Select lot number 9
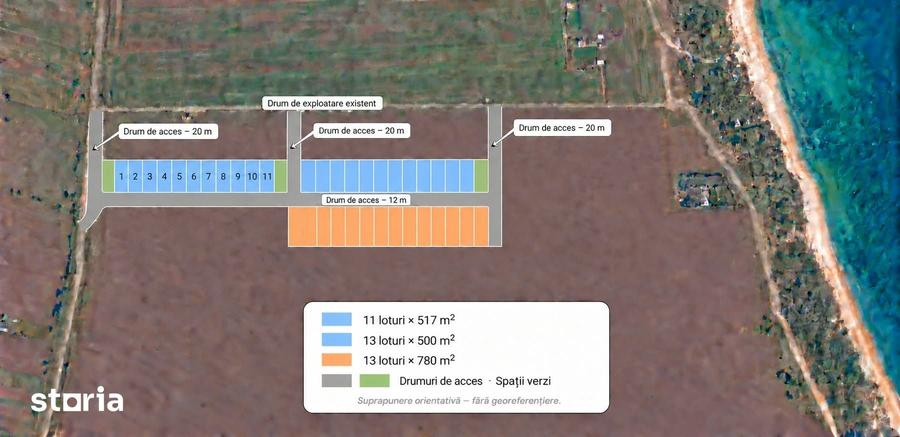The width and height of the screenshot is (900, 437). click(x=238, y=176)
